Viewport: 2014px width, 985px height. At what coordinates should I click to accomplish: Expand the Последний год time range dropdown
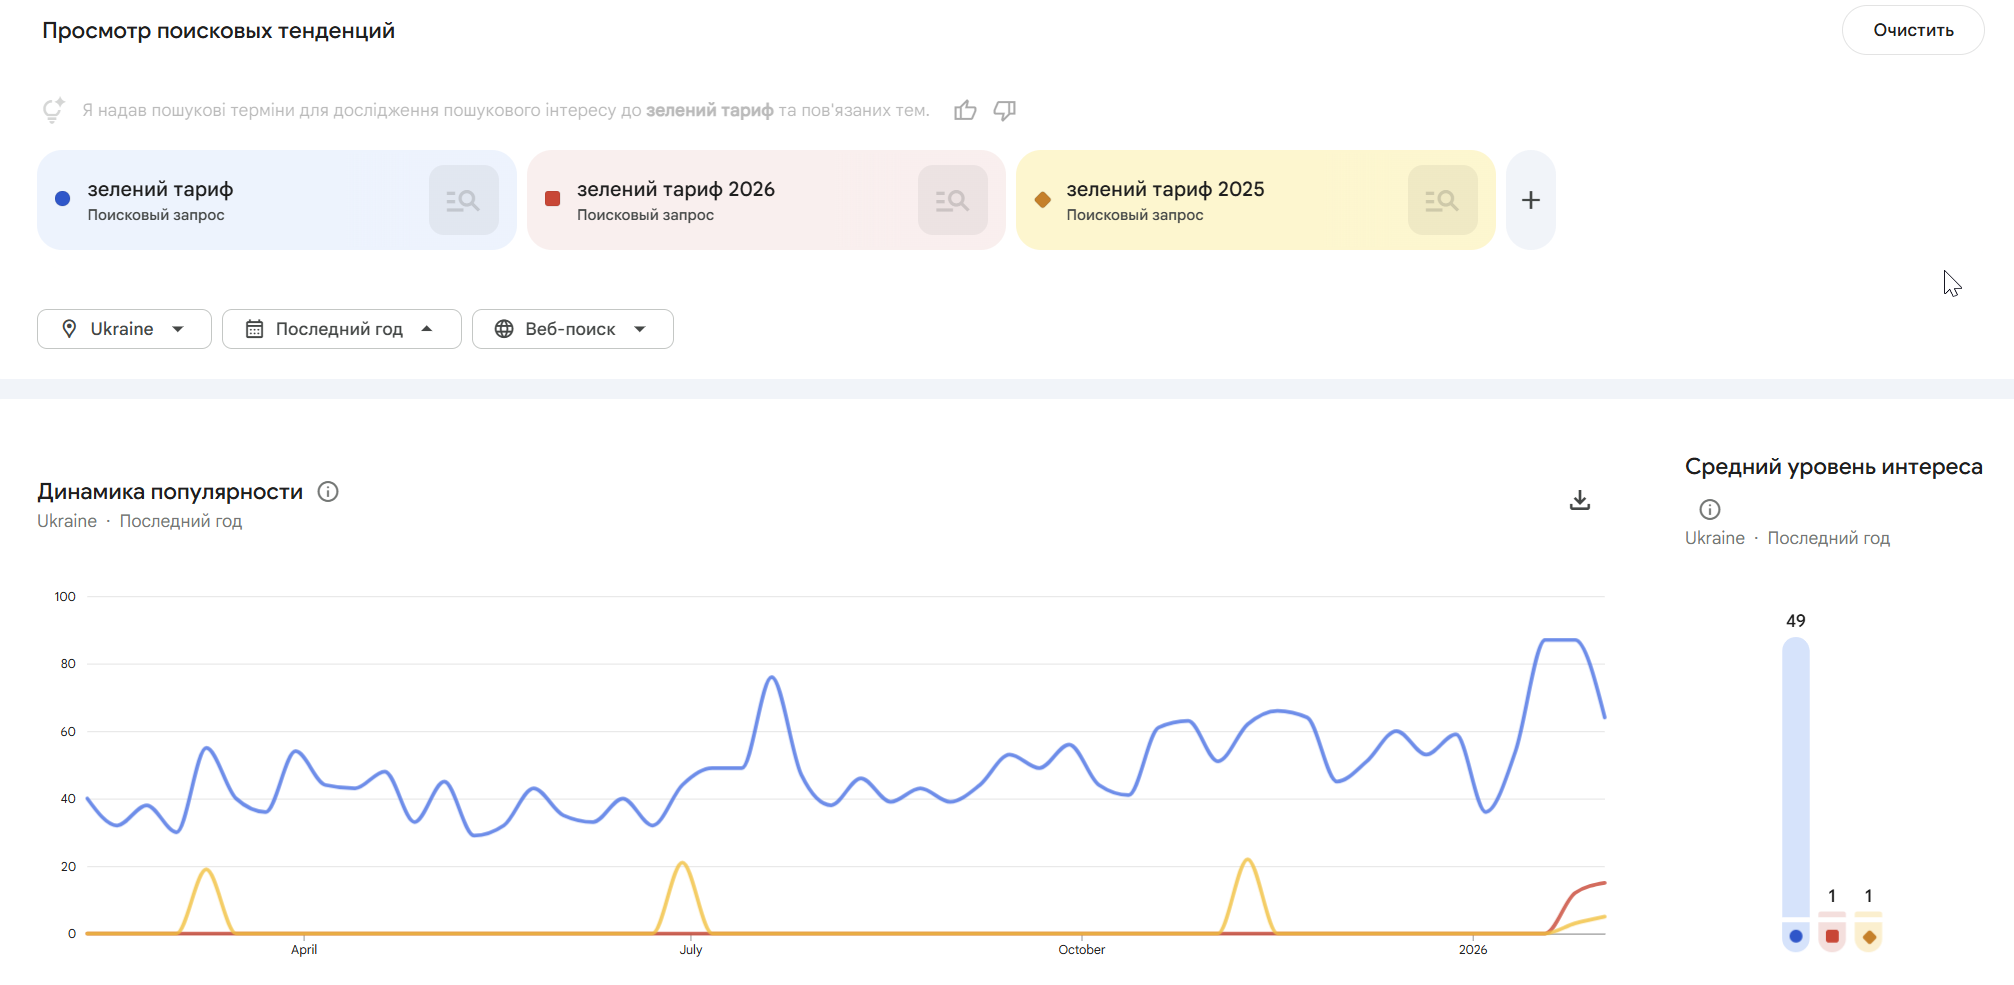click(341, 329)
